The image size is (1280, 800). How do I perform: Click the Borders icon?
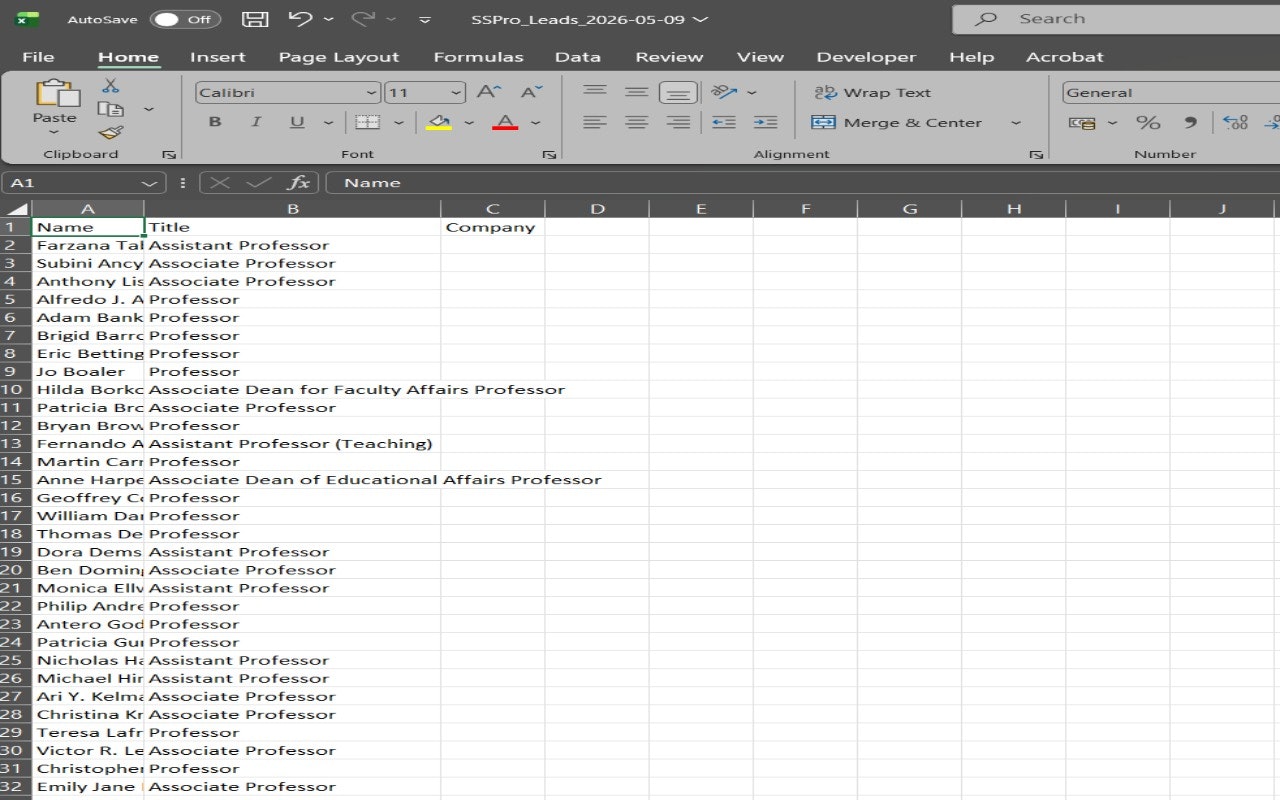coord(368,122)
